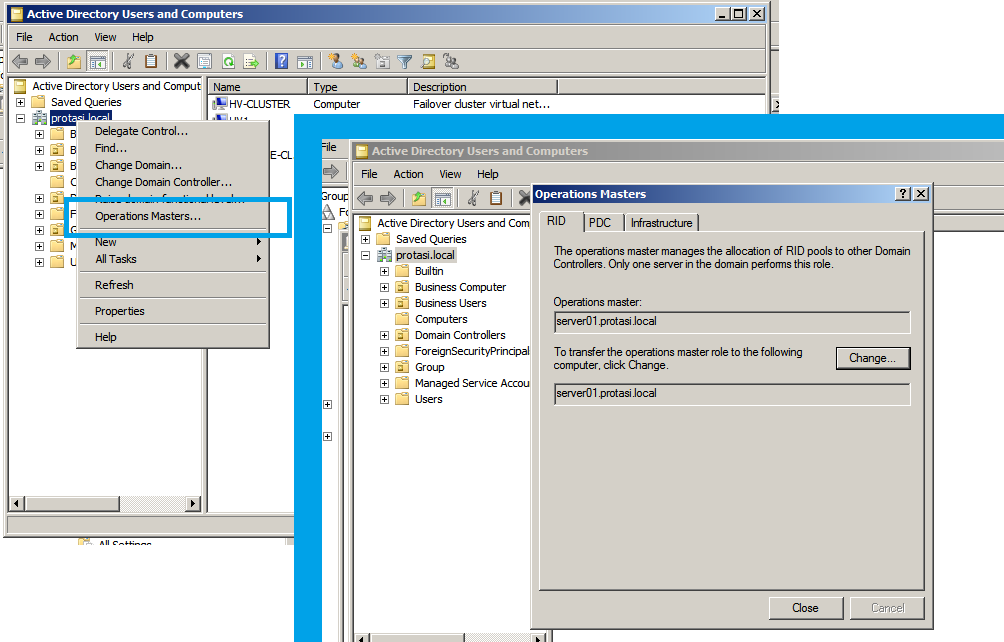Screen dimensions: 1004x642
Task: Open Action menu in window behind dialog
Action: pos(409,174)
